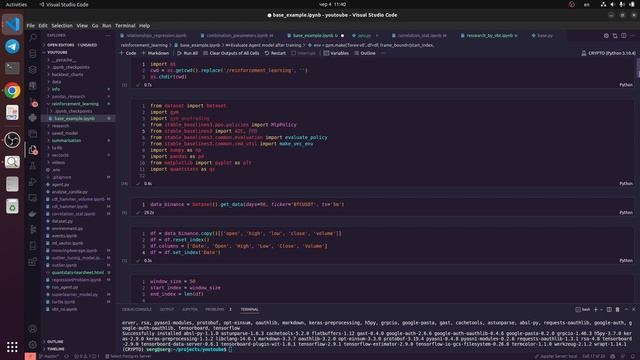Viewport: 640px width, 360px height.
Task: Open the notebook Variables view
Action: [336, 53]
